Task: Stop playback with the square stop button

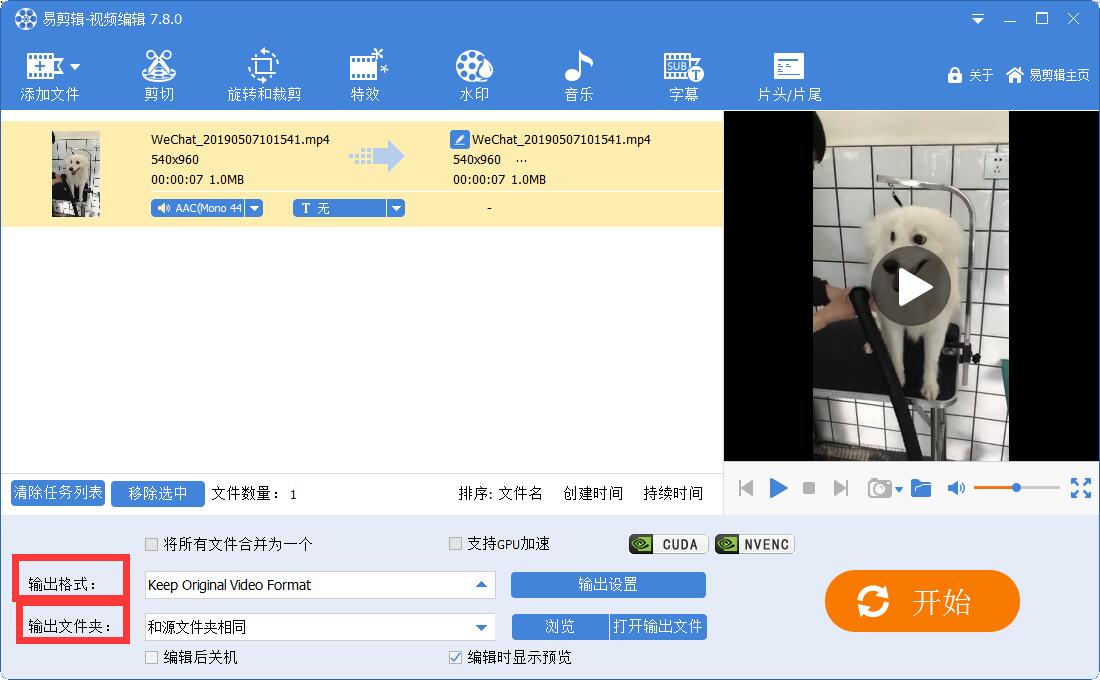Action: click(x=809, y=488)
